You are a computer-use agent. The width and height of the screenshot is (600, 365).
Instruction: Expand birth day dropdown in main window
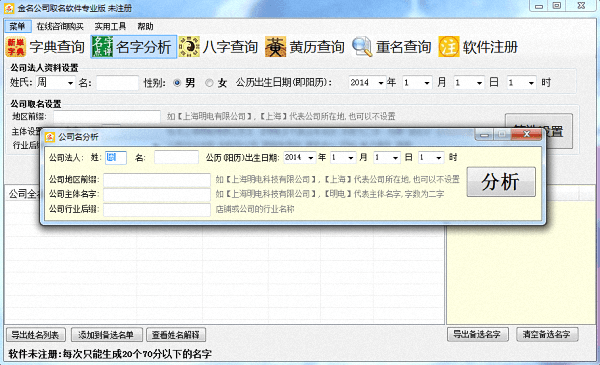pos(479,83)
